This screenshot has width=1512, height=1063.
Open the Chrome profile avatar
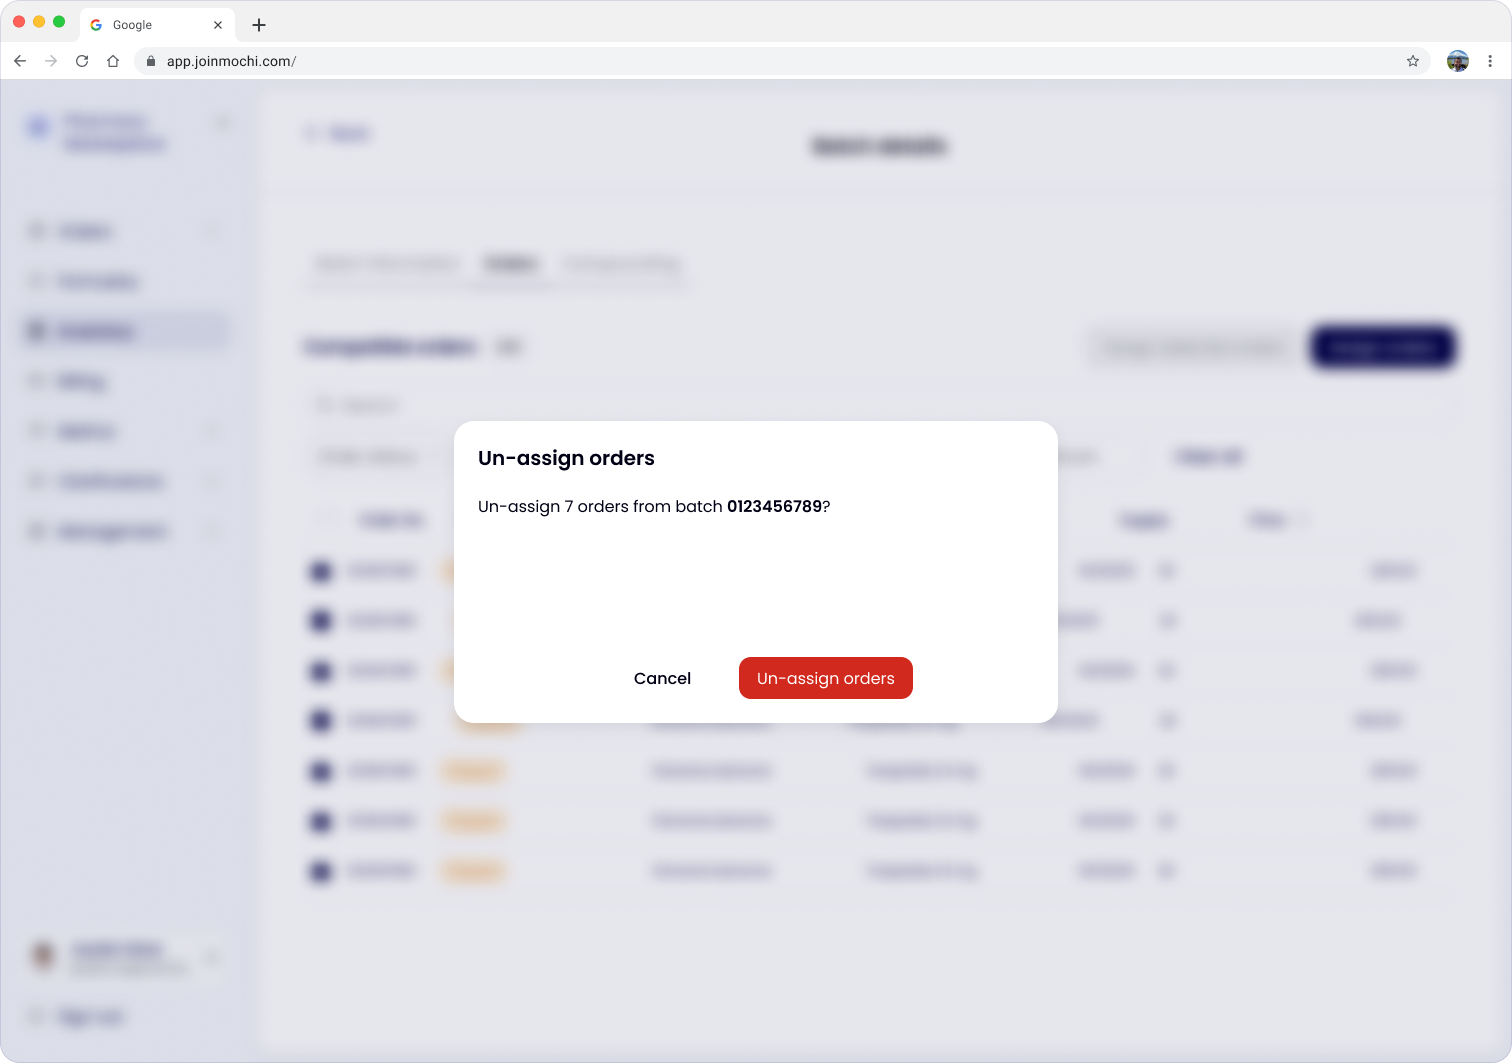(x=1458, y=61)
